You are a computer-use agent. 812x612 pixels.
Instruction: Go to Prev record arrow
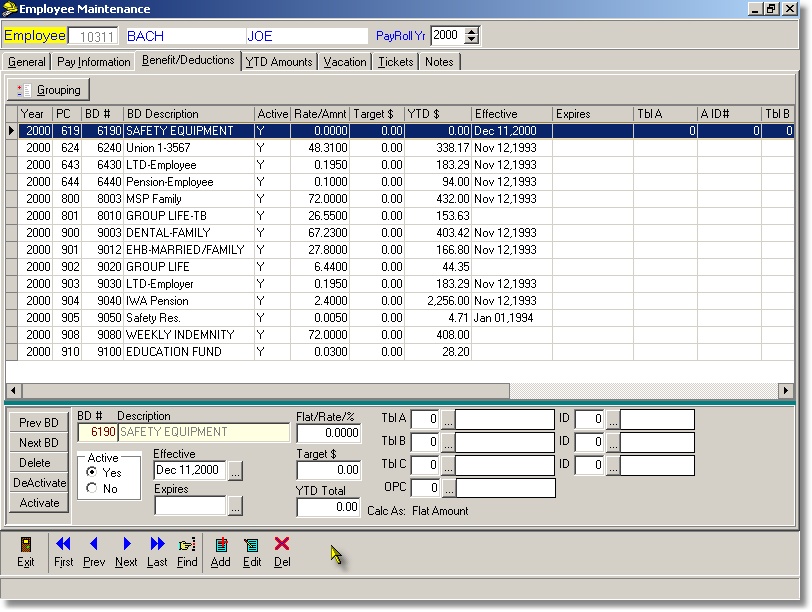[x=94, y=545]
